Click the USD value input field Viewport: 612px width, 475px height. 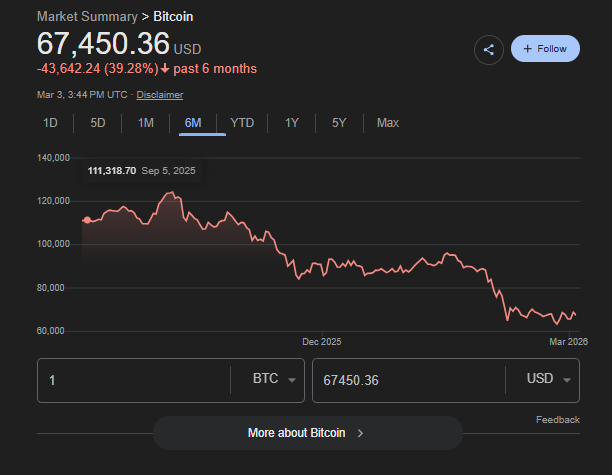tap(405, 380)
